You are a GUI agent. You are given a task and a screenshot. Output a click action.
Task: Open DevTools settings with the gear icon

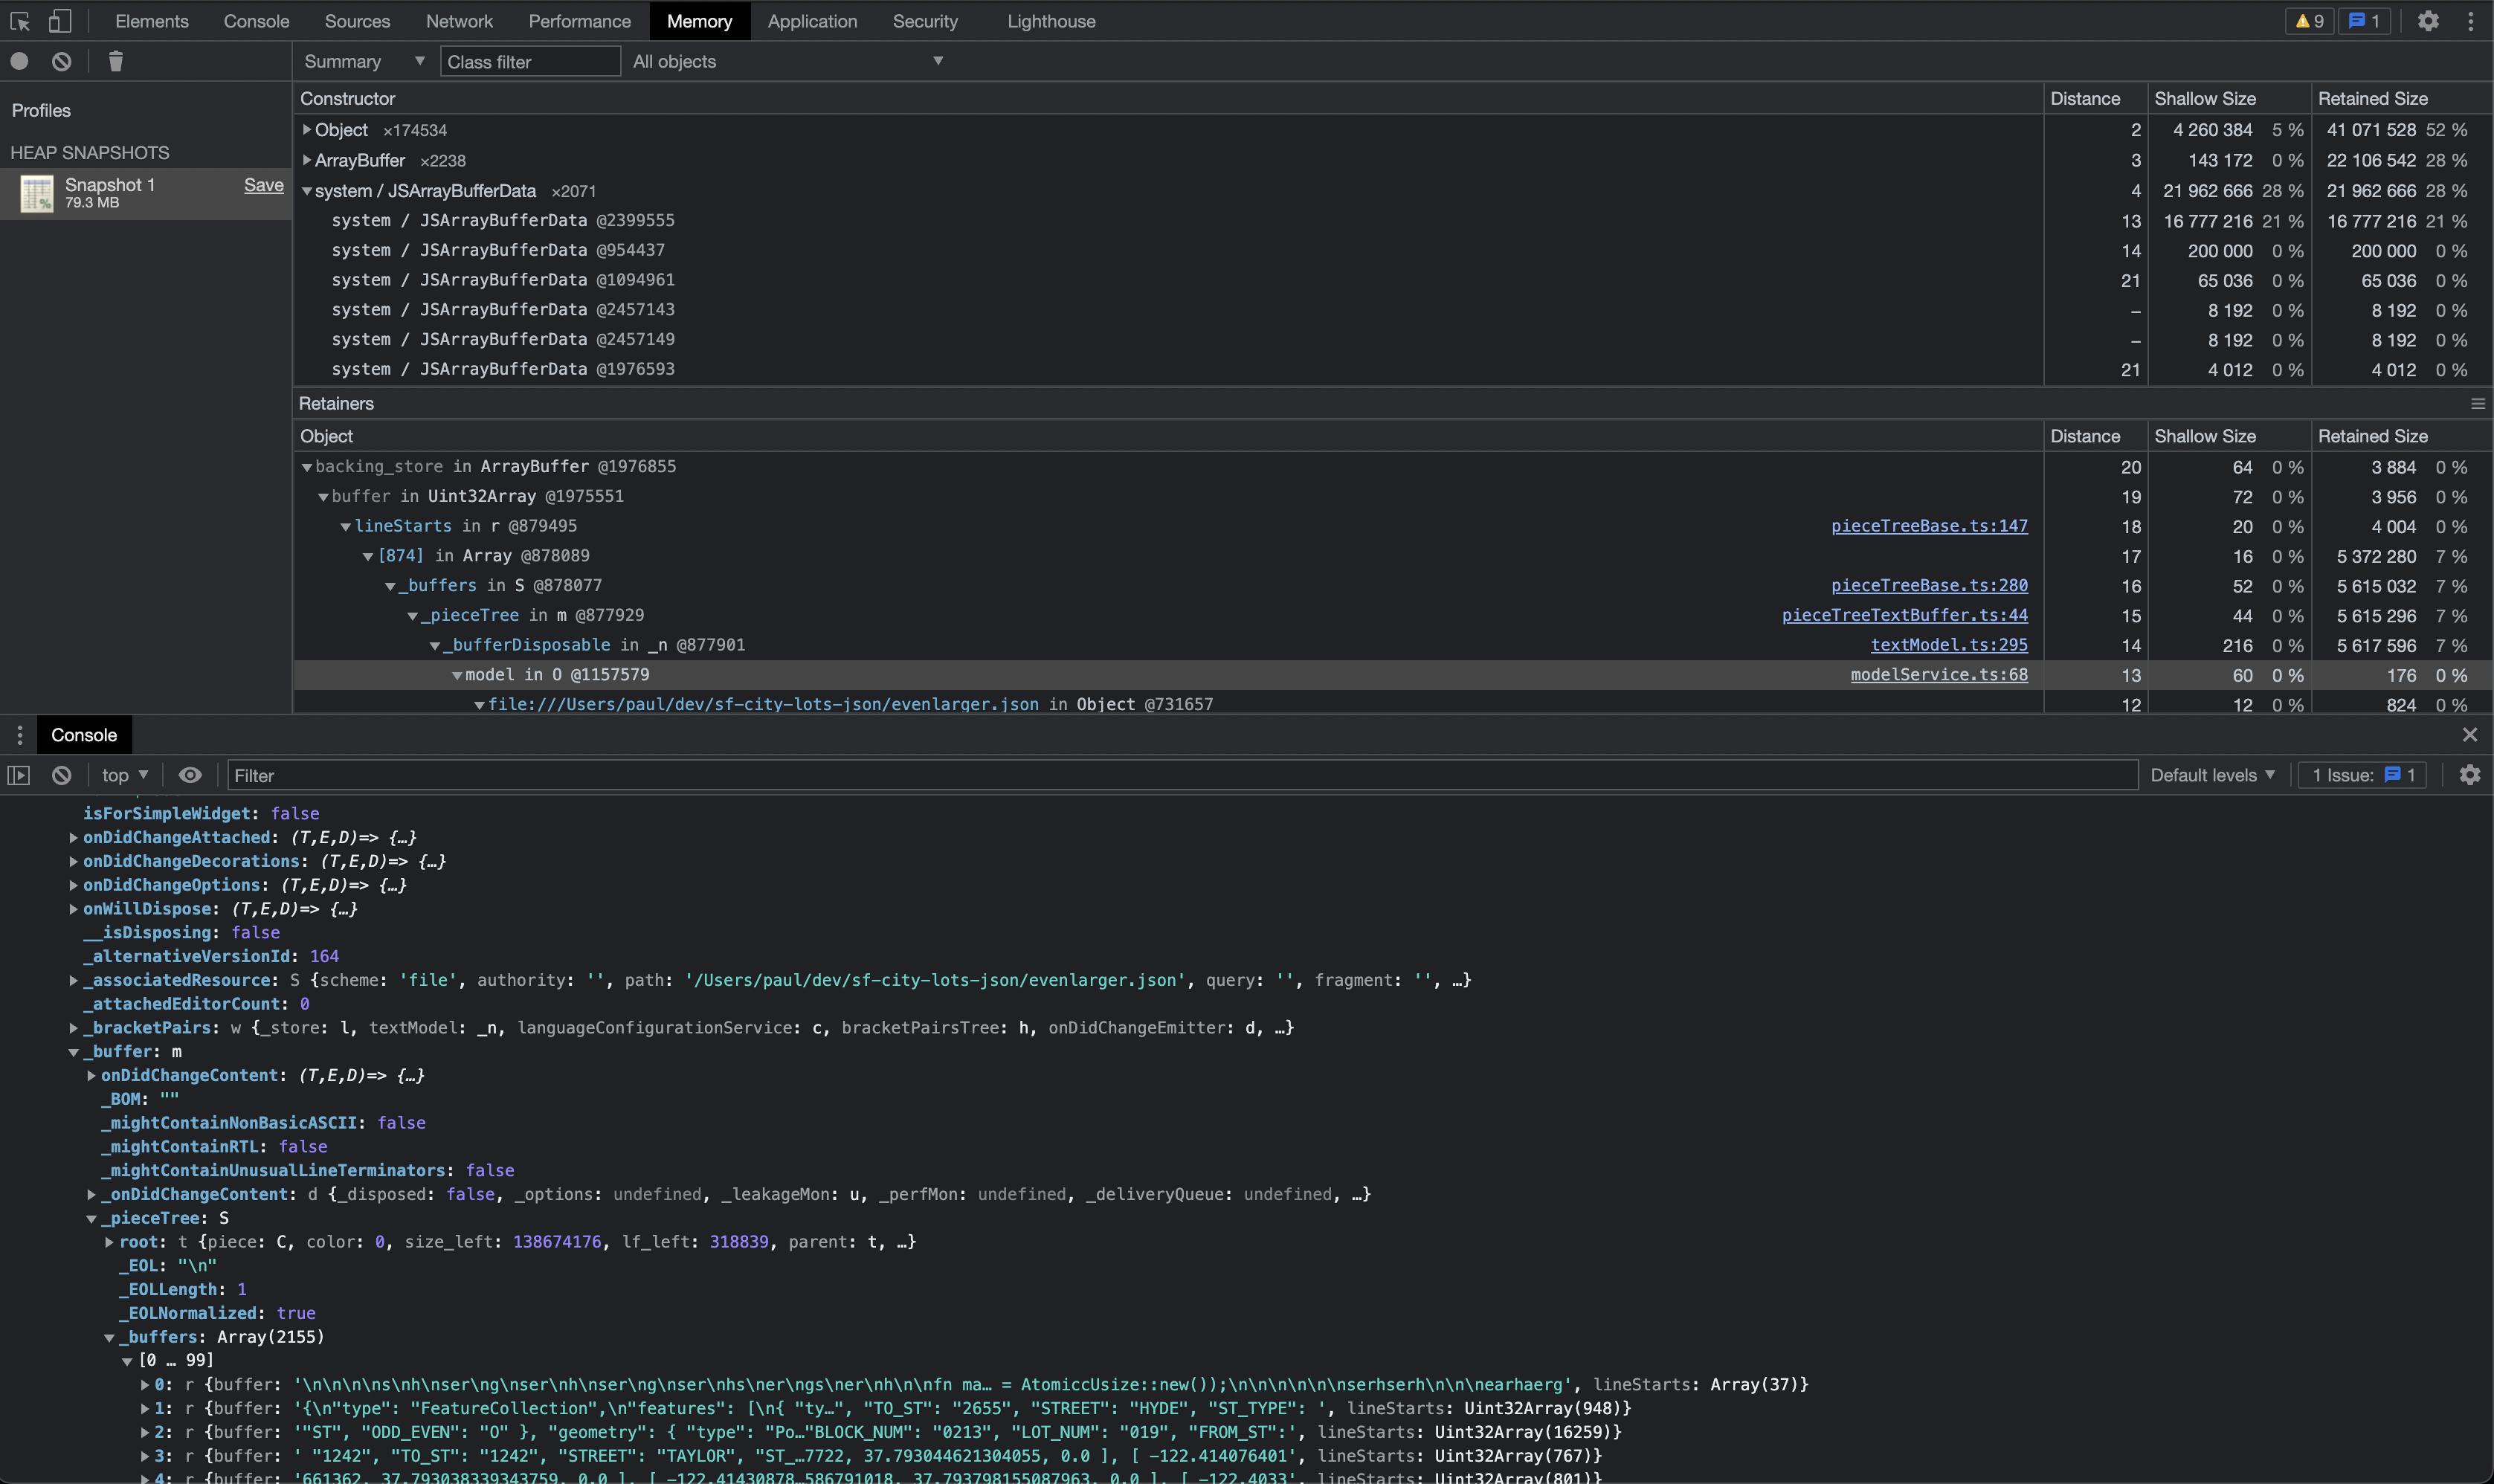tap(2430, 21)
